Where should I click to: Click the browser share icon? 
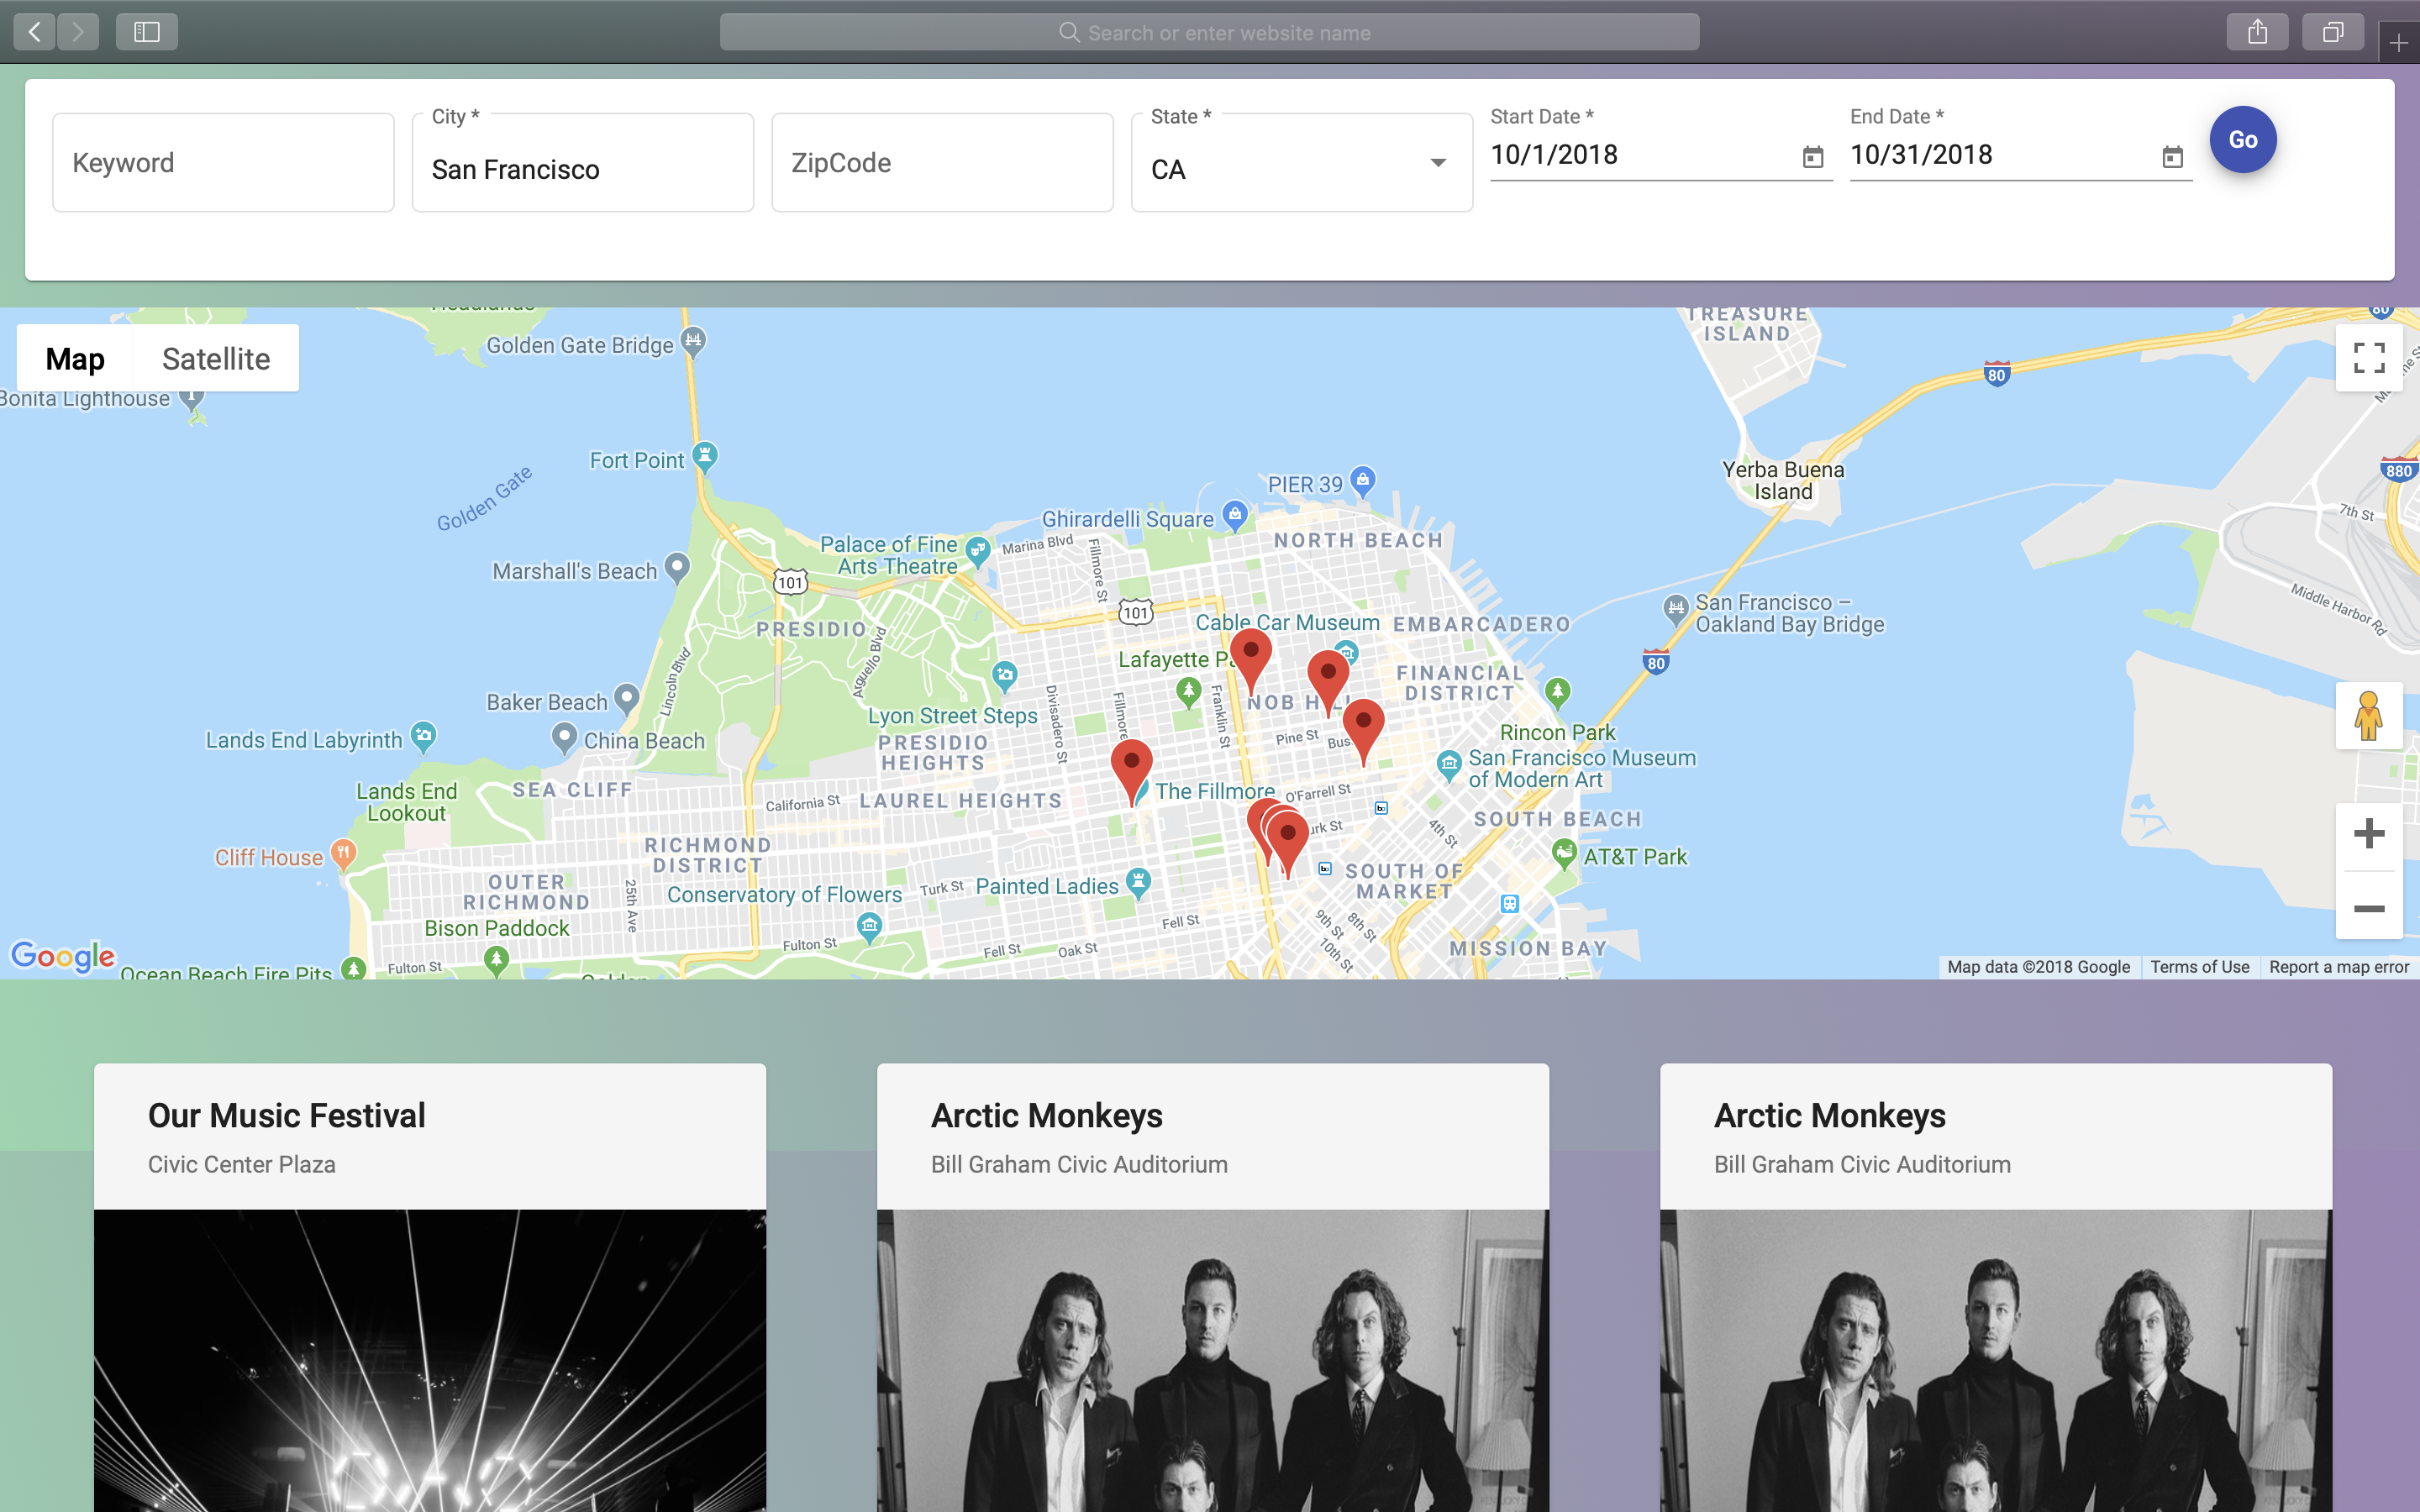(2257, 32)
